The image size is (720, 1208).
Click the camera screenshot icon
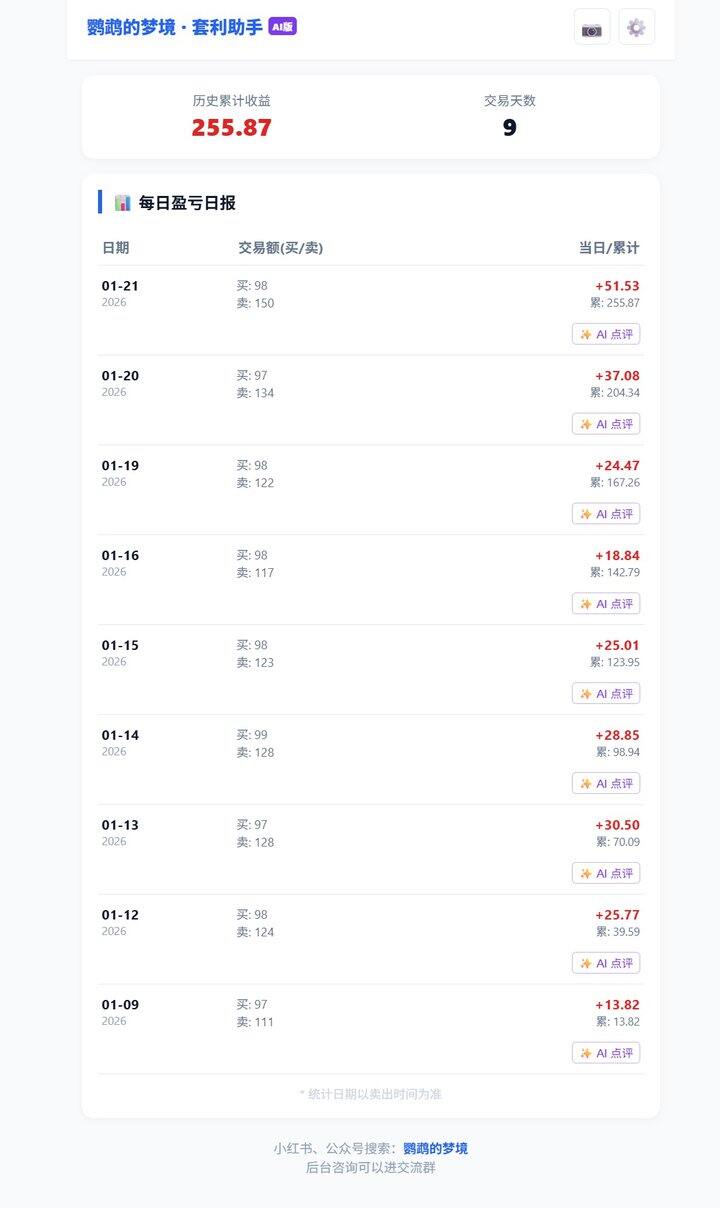tap(592, 27)
